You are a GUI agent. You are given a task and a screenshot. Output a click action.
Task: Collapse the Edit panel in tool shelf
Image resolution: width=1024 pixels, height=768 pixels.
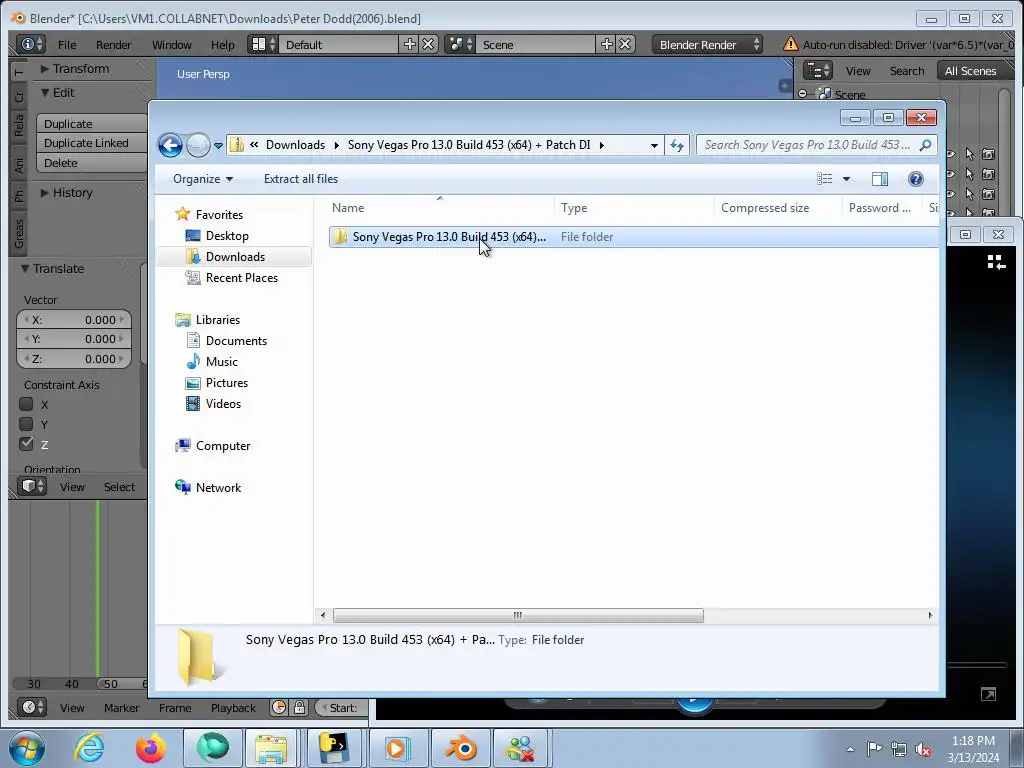pyautogui.click(x=45, y=93)
